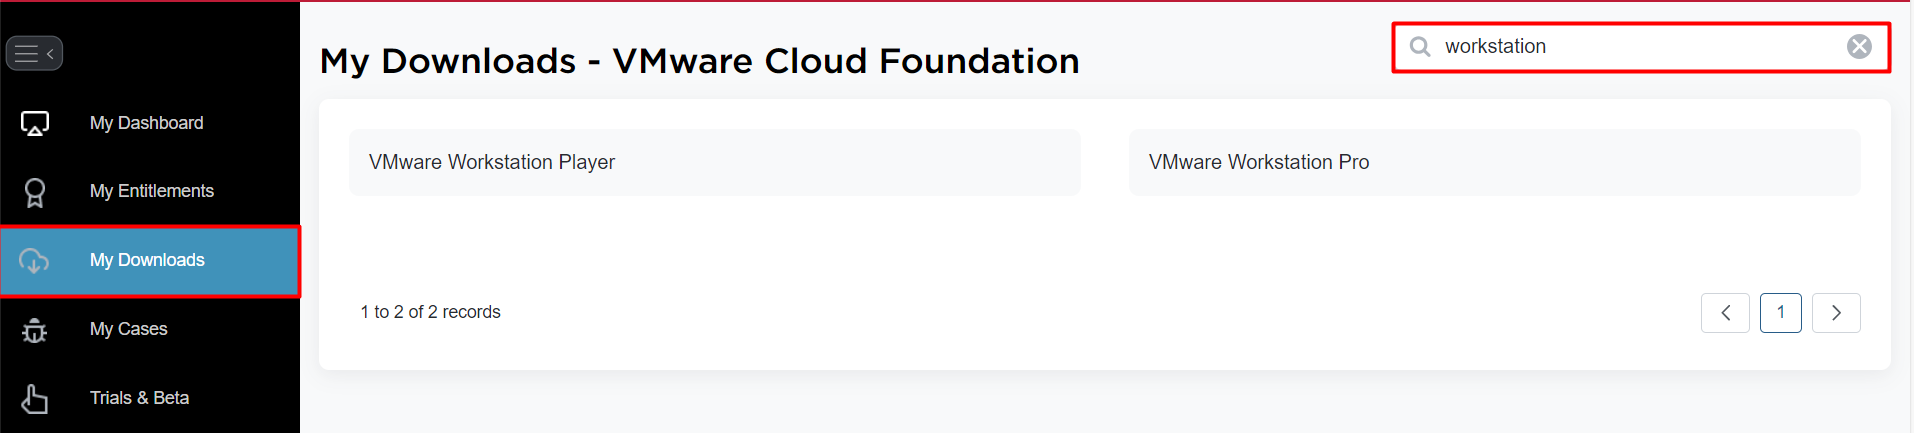Click the 1 to 2 of 2 records text
The height and width of the screenshot is (433, 1914).
(x=431, y=312)
